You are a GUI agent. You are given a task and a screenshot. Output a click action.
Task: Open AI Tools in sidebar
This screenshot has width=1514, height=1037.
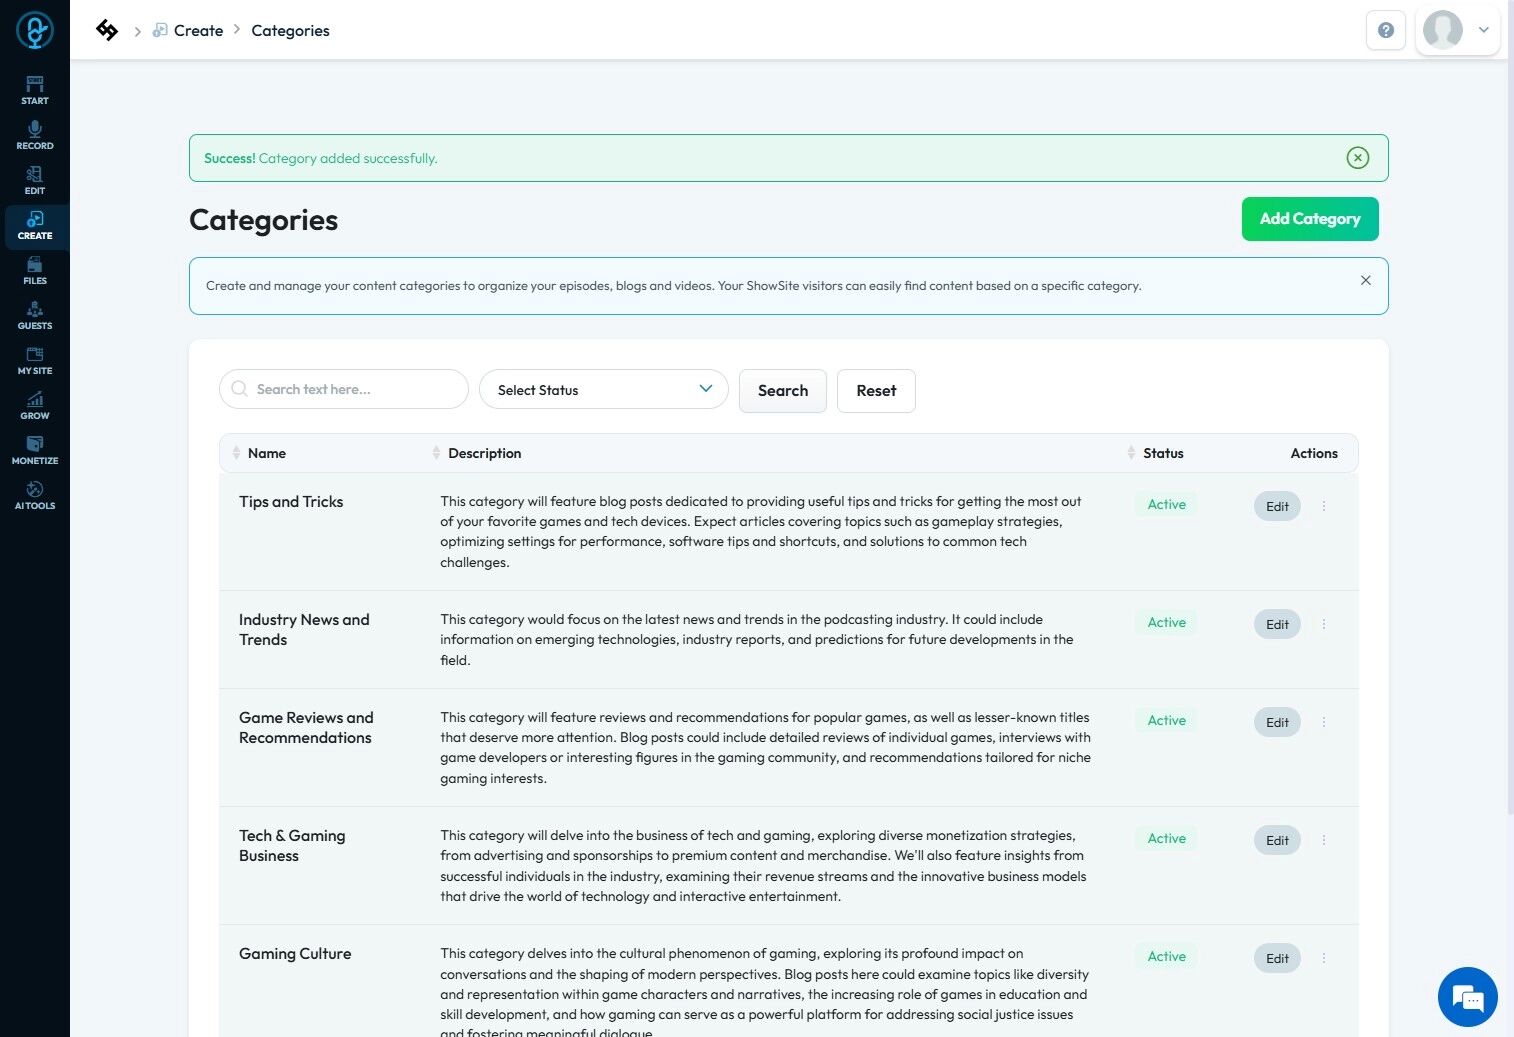point(35,495)
